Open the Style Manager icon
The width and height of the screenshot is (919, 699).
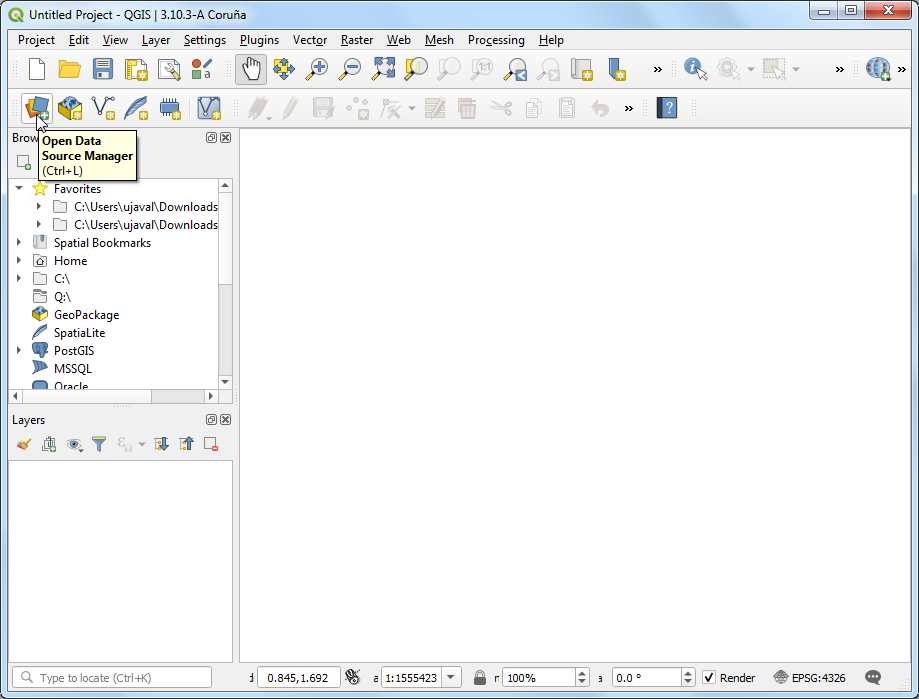(x=202, y=69)
